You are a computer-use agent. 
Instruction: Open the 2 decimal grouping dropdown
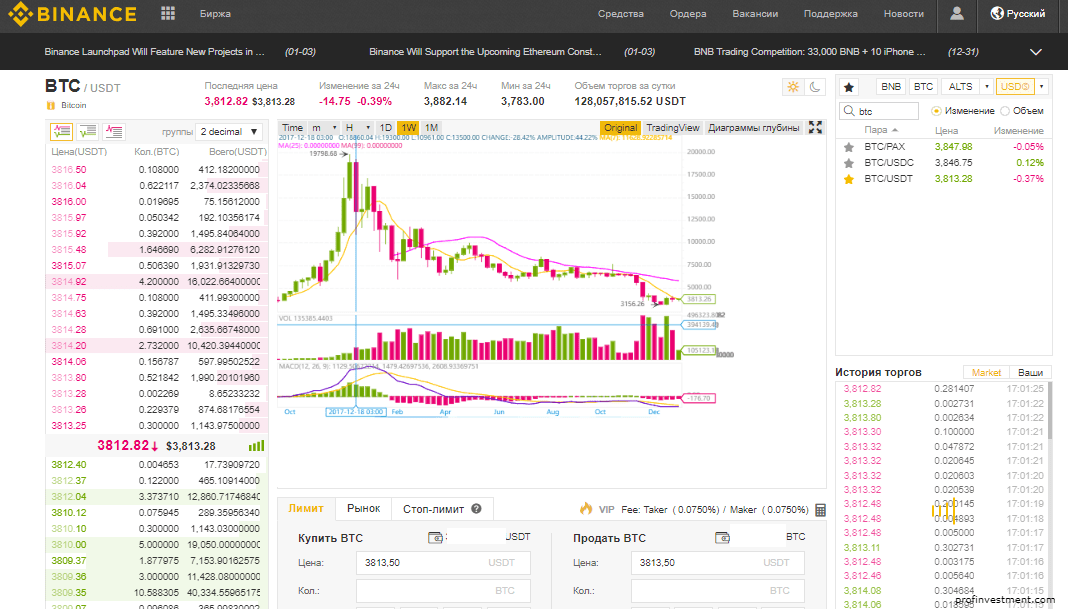(230, 131)
